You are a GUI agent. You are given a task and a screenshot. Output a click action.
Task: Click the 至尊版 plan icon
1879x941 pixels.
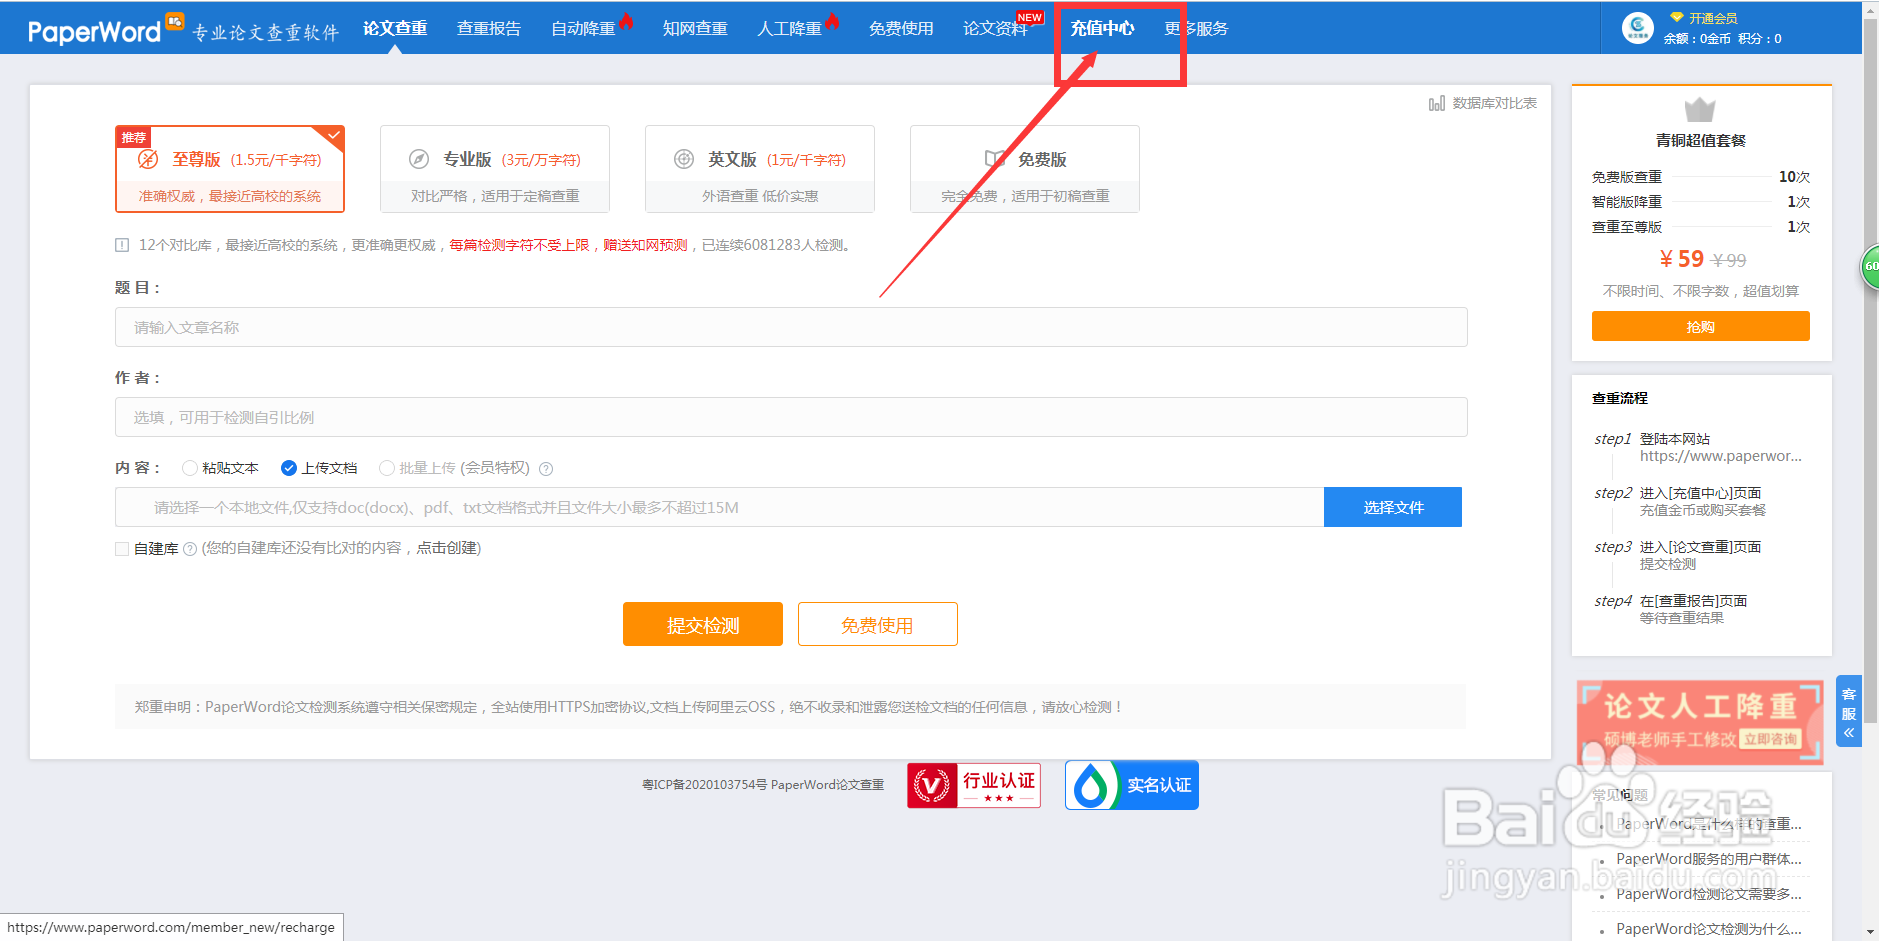tap(148, 159)
